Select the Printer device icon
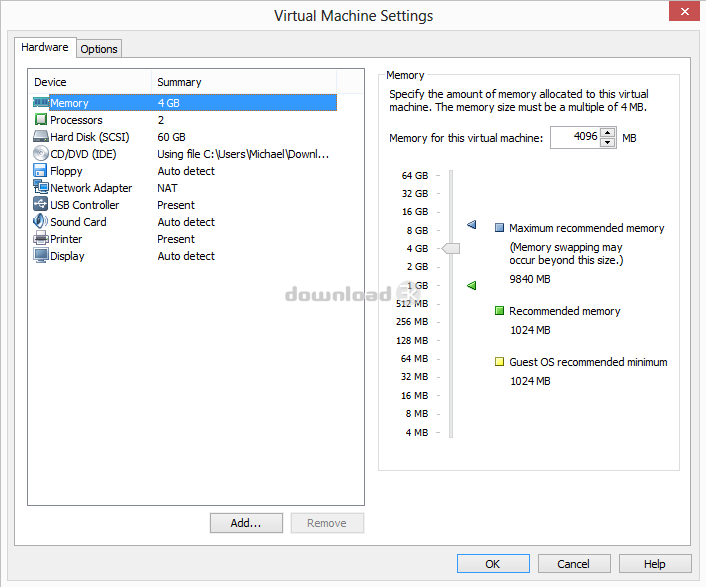Screen dimensions: 706x587 (x=41, y=239)
